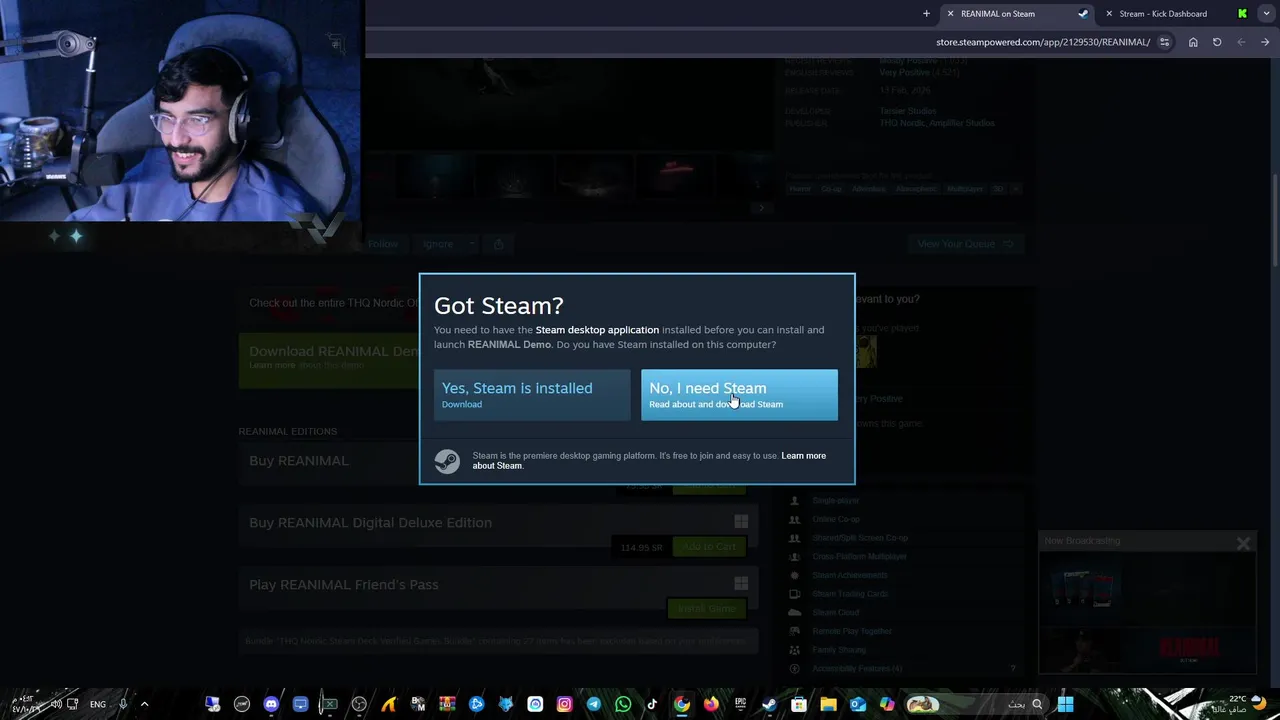Open File Explorer from the taskbar
This screenshot has height=720, width=1280.
point(828,704)
